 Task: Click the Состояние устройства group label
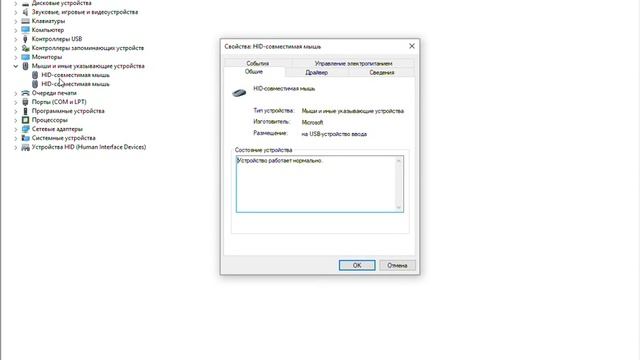pos(264,150)
